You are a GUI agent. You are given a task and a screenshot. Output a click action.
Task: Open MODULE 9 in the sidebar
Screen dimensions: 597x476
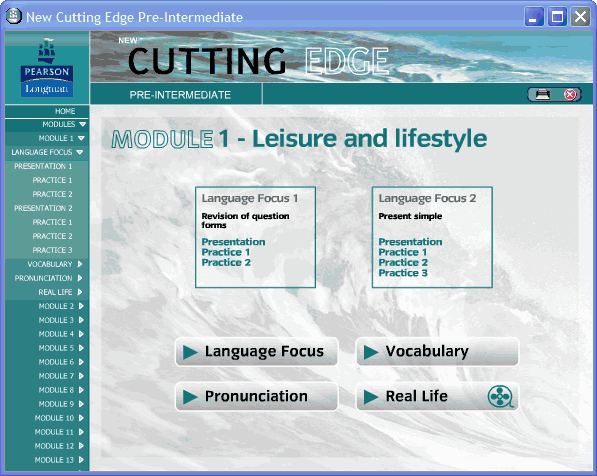tap(56, 404)
